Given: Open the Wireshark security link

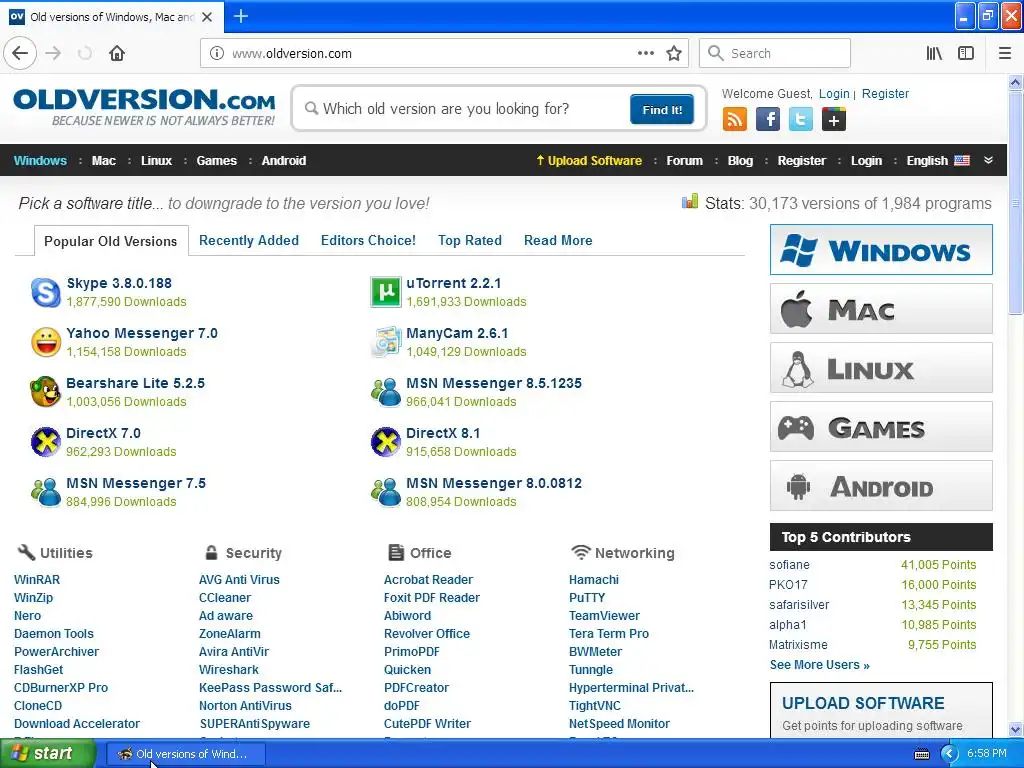Looking at the screenshot, I should [229, 669].
